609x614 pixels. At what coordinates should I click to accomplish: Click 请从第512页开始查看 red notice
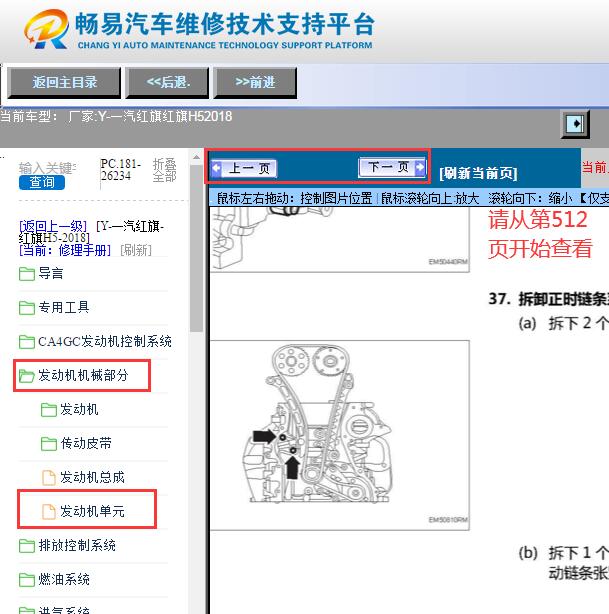point(539,234)
